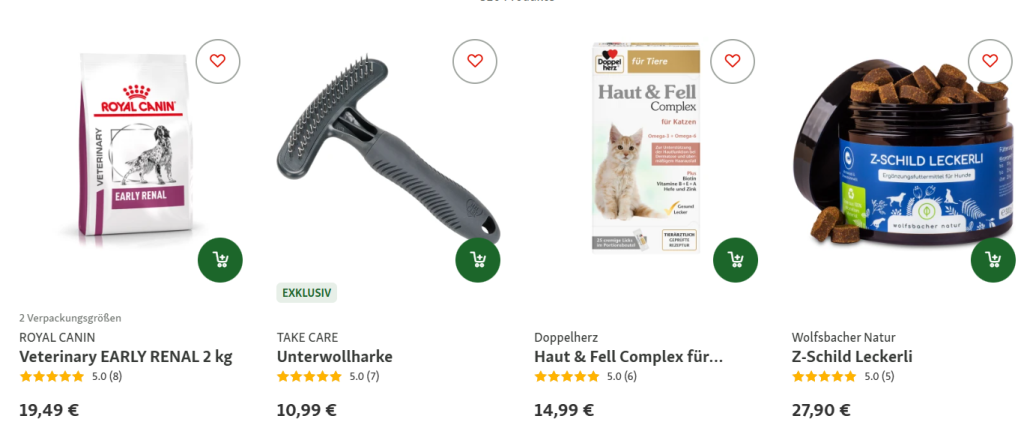Open Z-Schild Leckerli product title
This screenshot has height=425, width=1024.
[852, 357]
